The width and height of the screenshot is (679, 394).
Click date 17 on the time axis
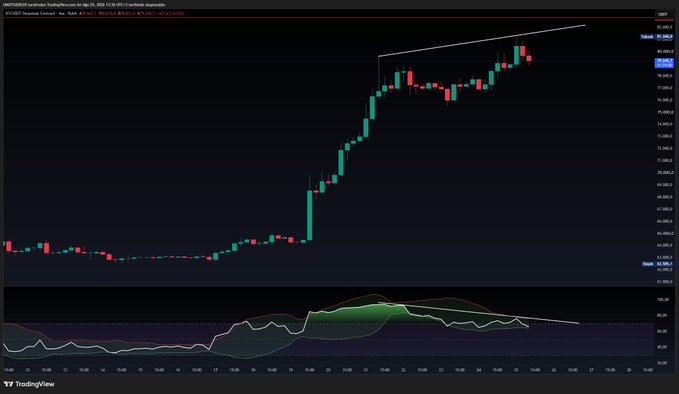click(215, 370)
